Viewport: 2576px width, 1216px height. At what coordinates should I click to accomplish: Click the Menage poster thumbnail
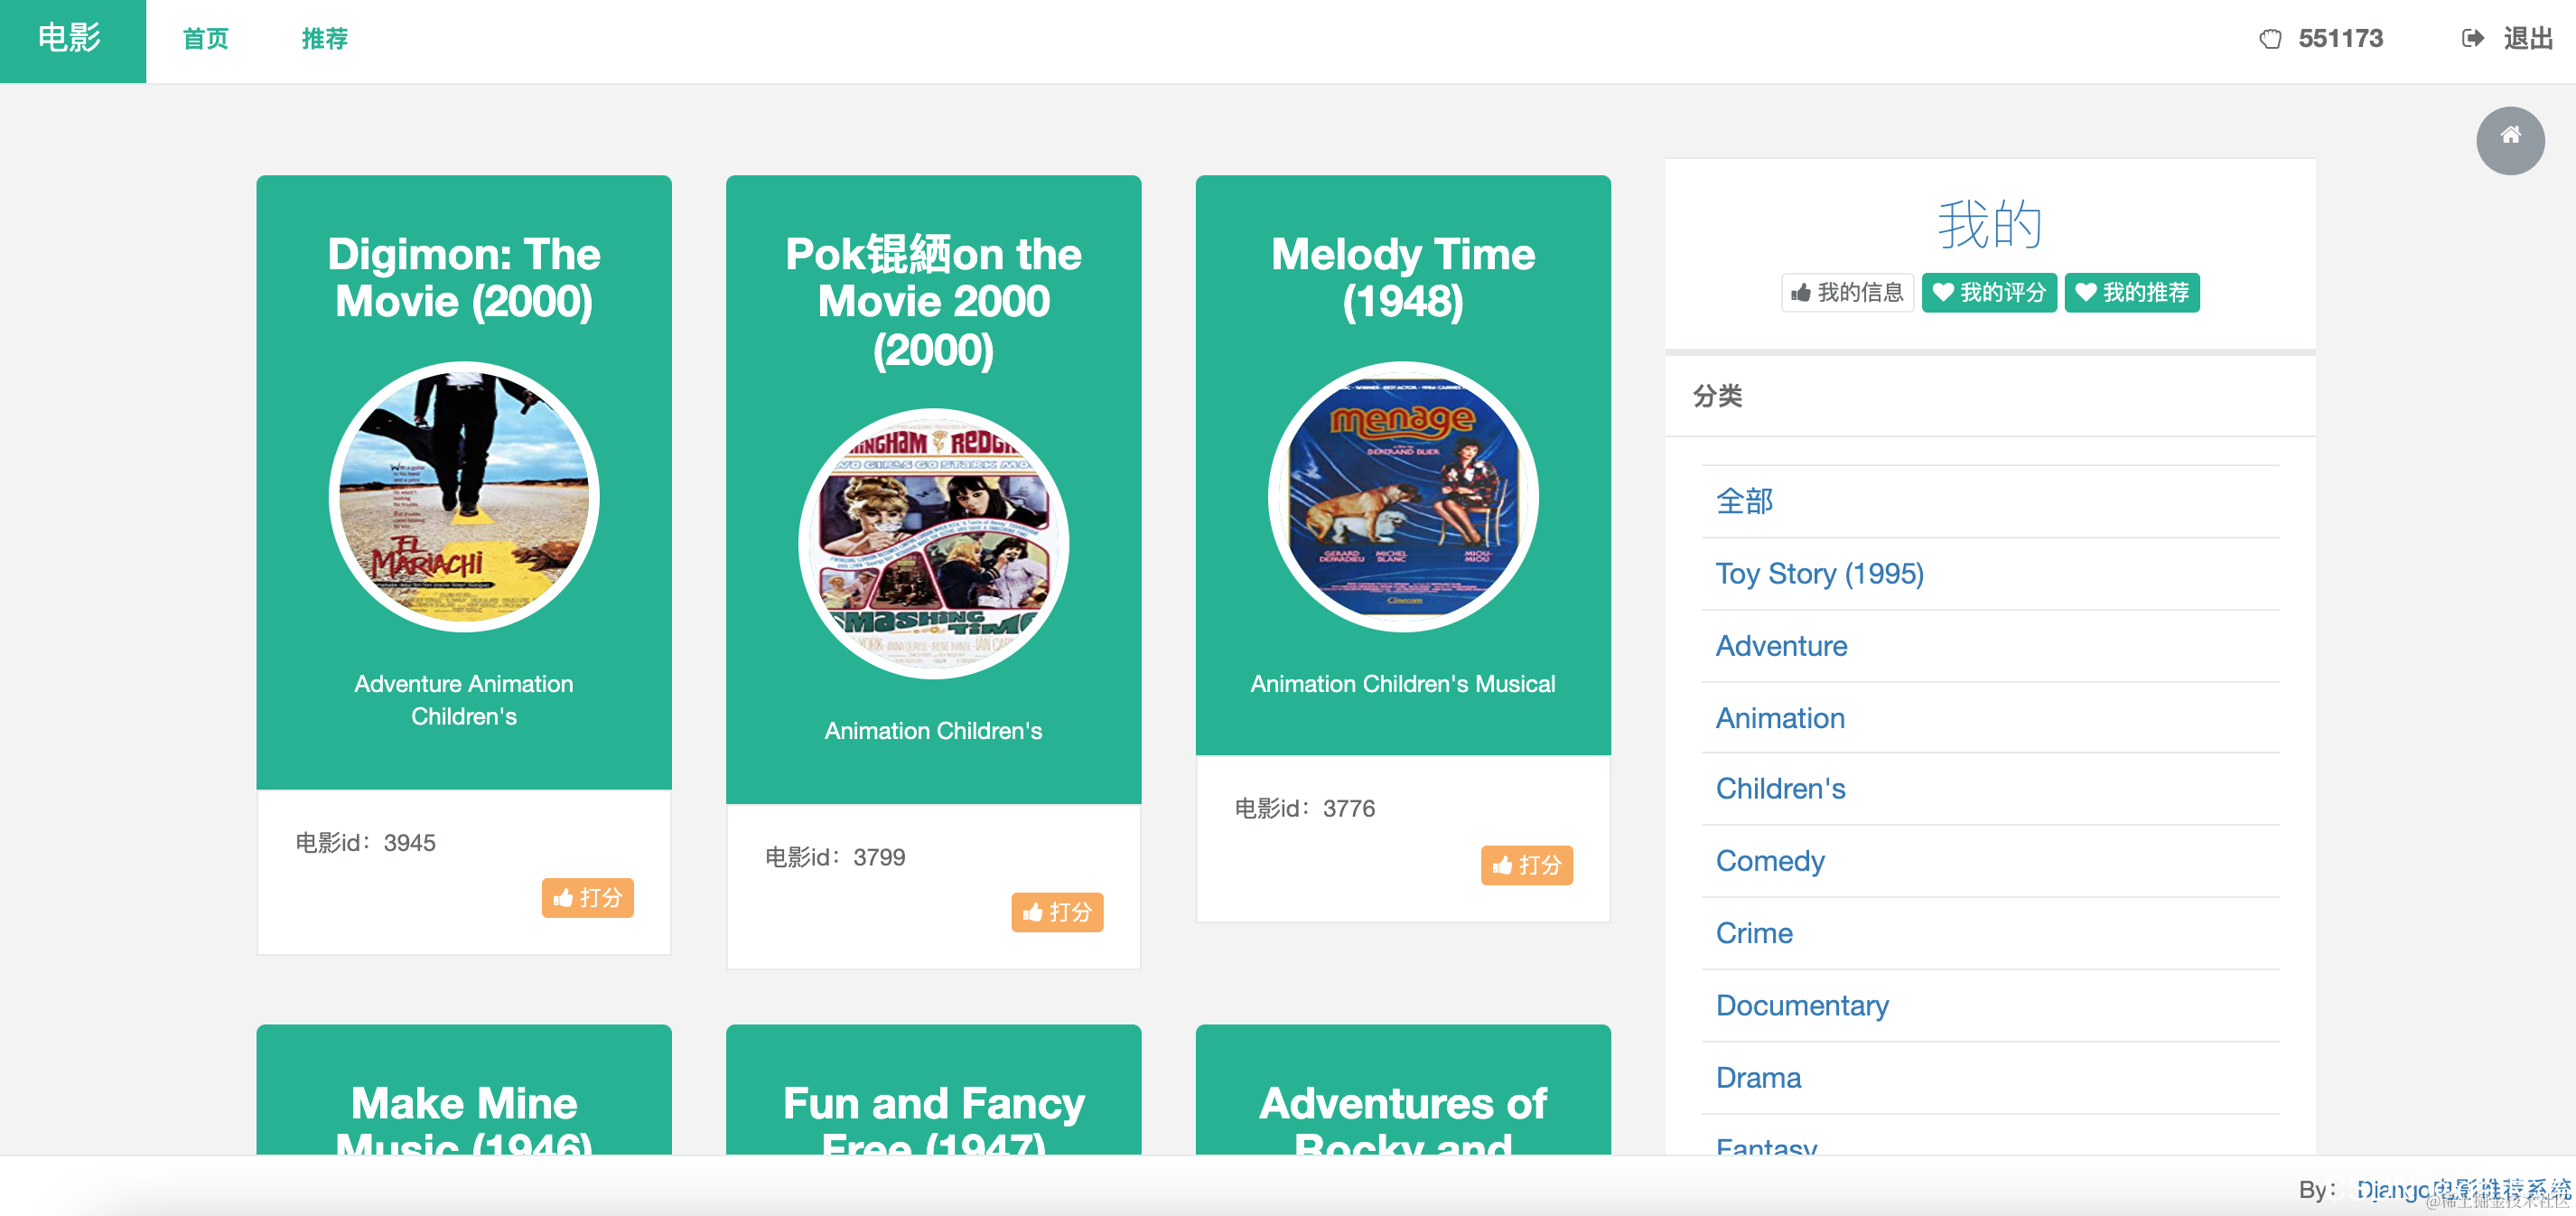point(1403,497)
